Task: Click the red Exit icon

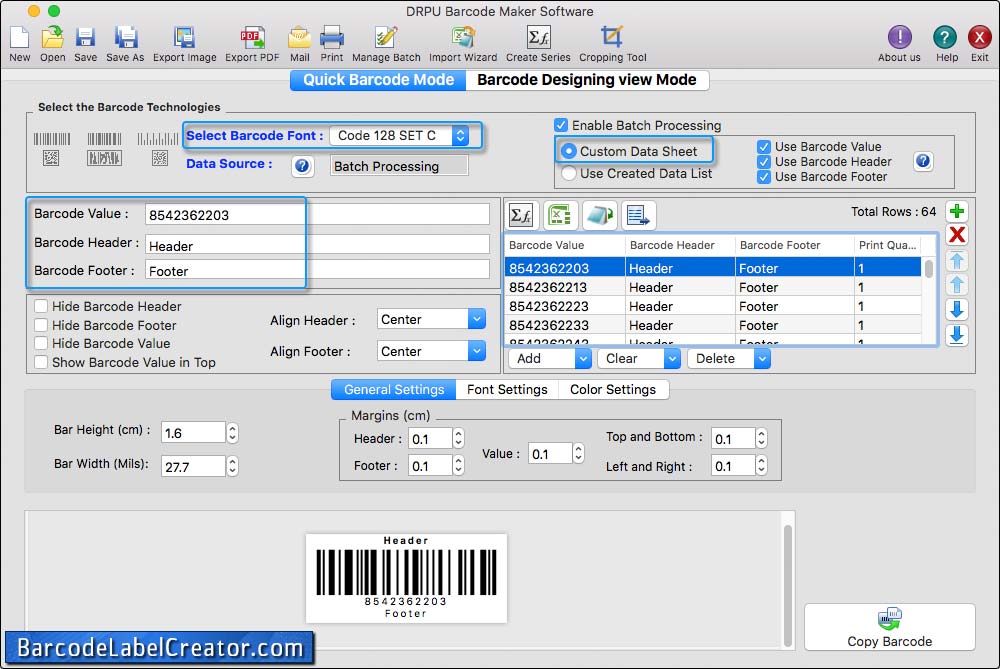Action: [980, 43]
